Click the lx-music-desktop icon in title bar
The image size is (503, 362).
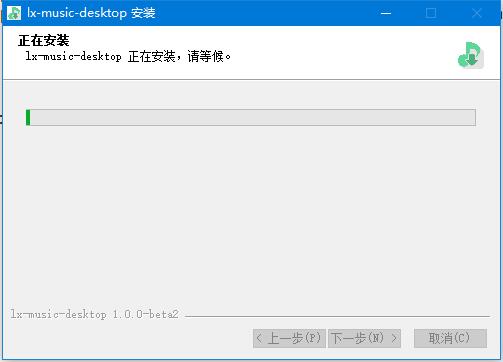click(14, 13)
